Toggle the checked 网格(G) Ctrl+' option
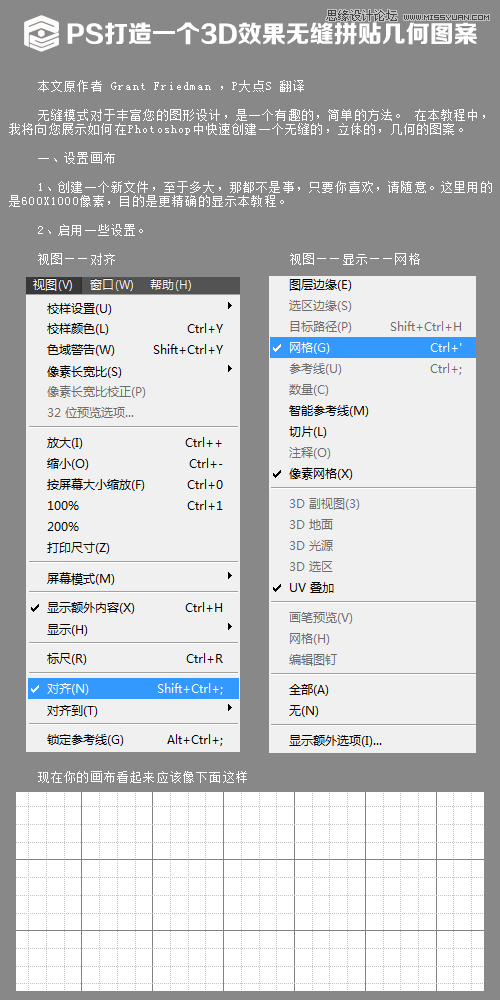500x1000 pixels. coord(372,348)
